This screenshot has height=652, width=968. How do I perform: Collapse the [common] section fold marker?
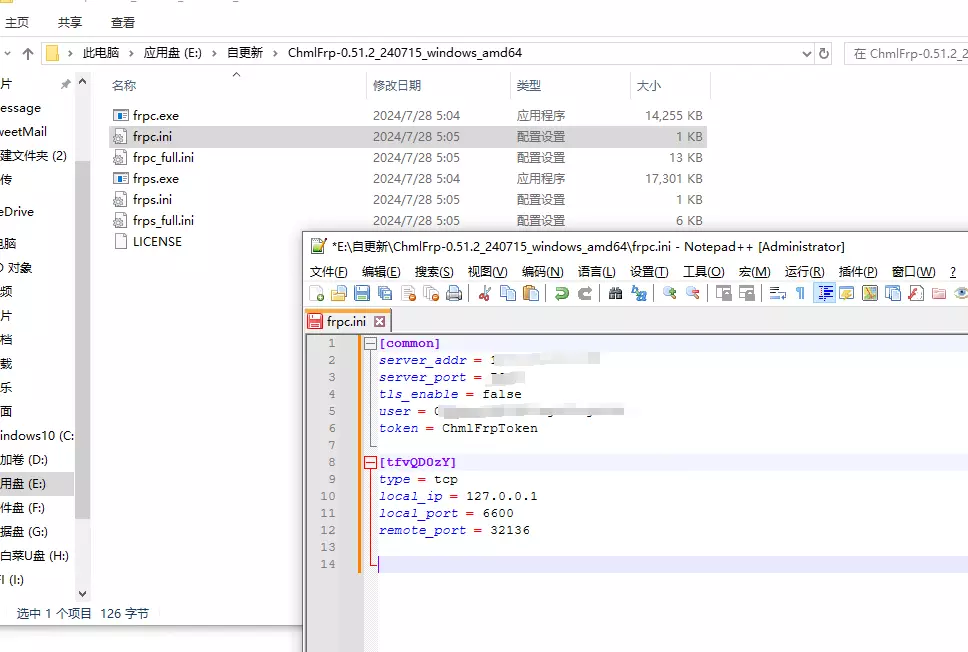[370, 343]
